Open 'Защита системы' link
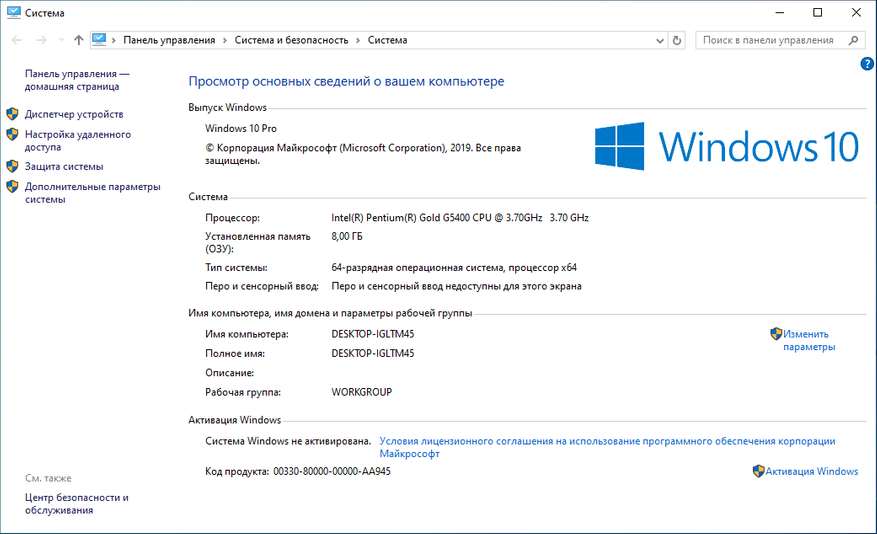The image size is (877, 534). [x=64, y=166]
